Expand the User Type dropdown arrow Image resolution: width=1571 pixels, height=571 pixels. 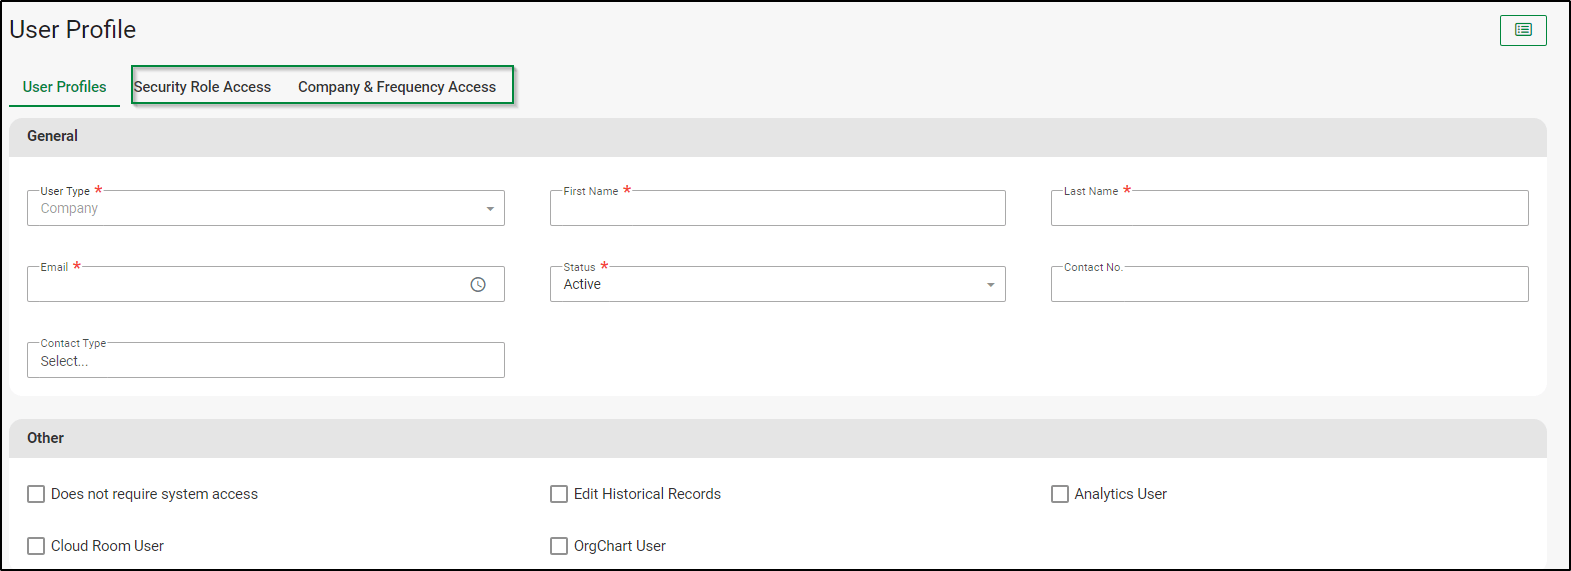click(490, 209)
